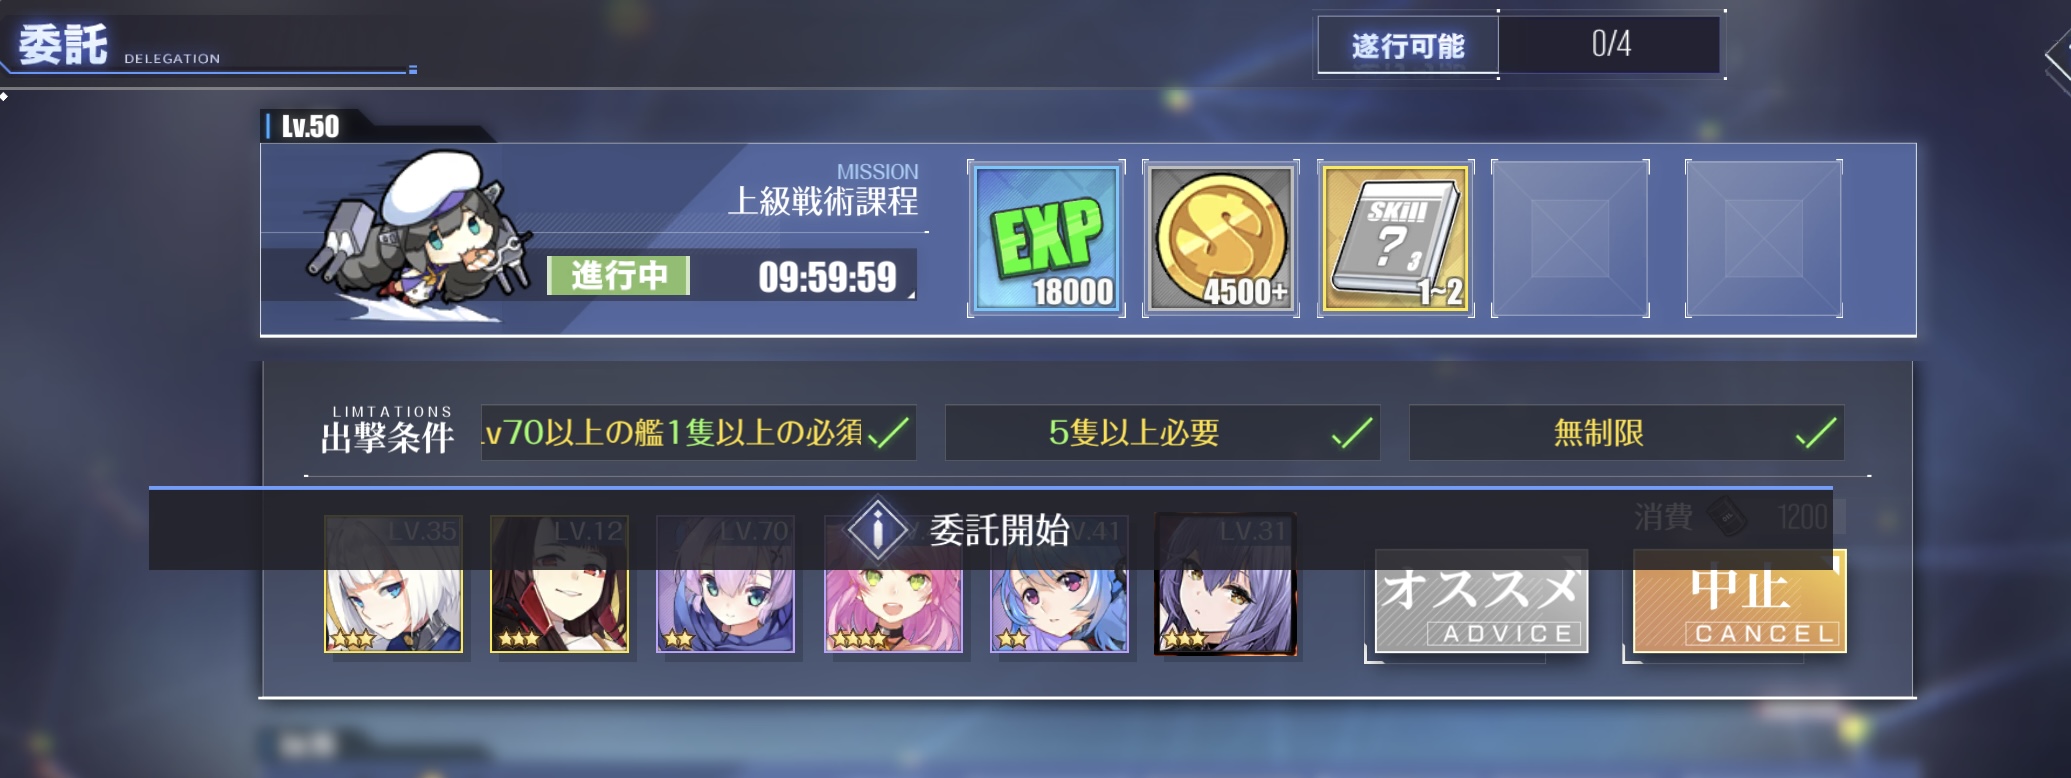
Task: Click the 中止 CANCEL button
Action: (1740, 601)
